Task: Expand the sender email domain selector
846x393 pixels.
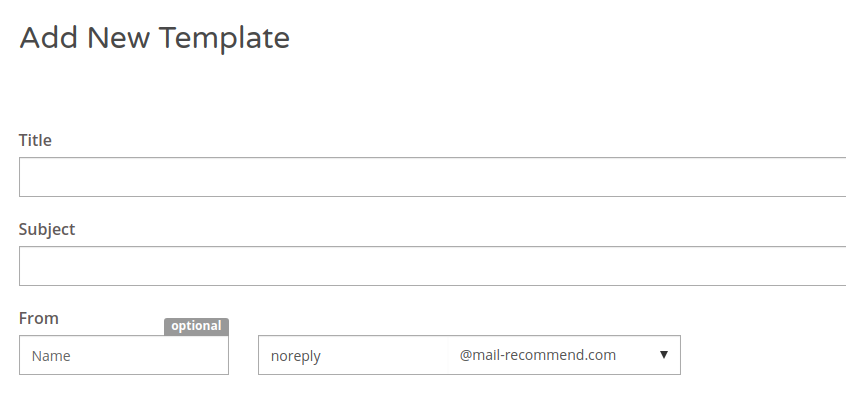Action: tap(564, 355)
